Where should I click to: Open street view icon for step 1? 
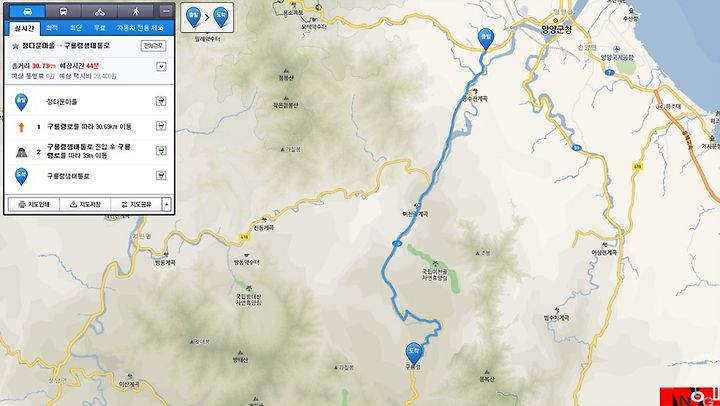coord(161,126)
